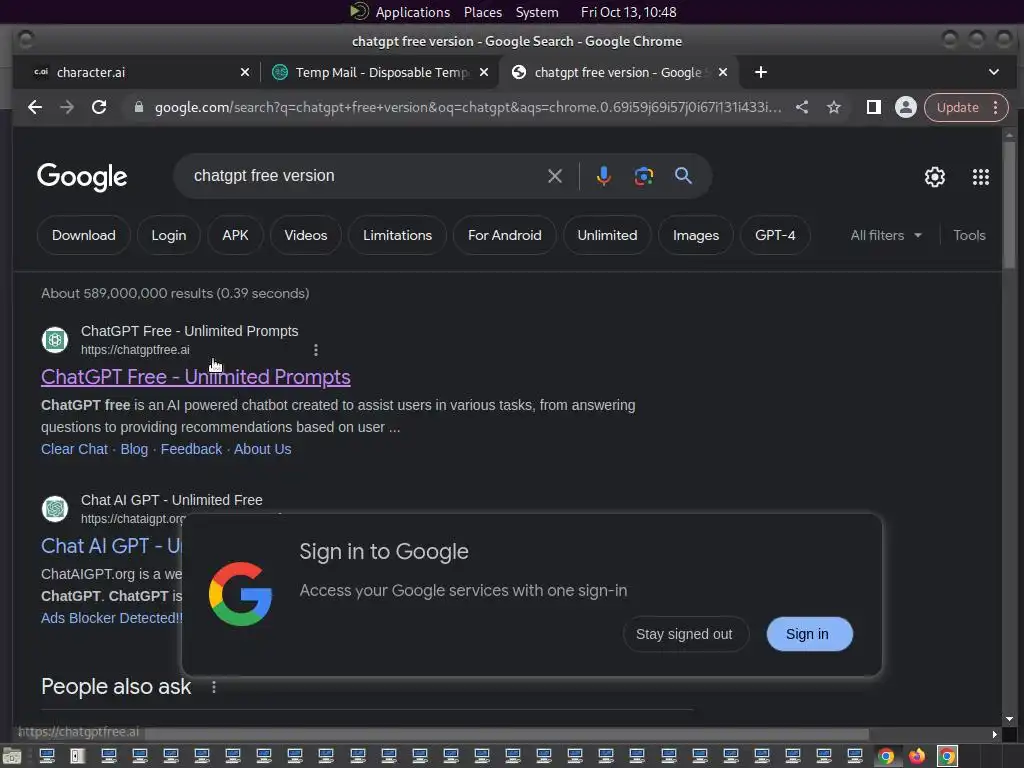Screen dimensions: 1024x768
Task: Click the clock showing Fri Oct 13, 10:48
Action: (x=628, y=12)
